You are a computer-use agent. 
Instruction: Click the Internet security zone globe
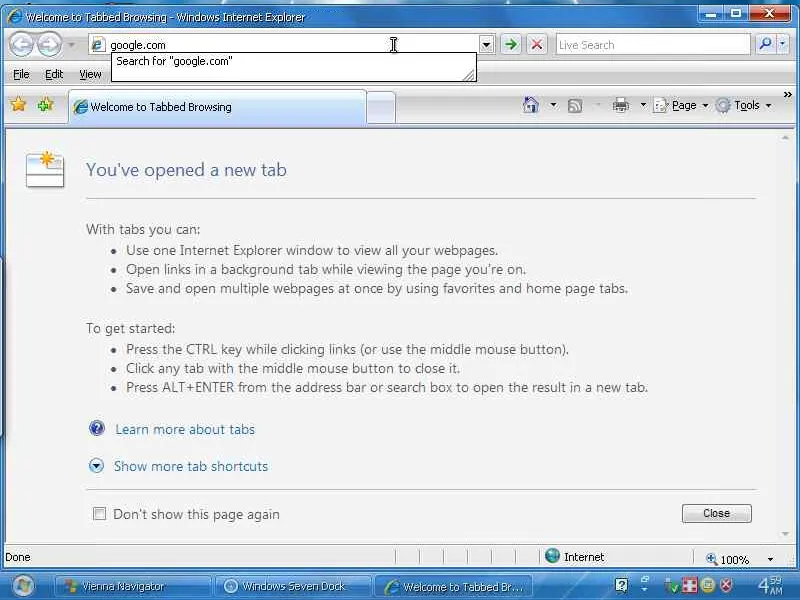(552, 556)
